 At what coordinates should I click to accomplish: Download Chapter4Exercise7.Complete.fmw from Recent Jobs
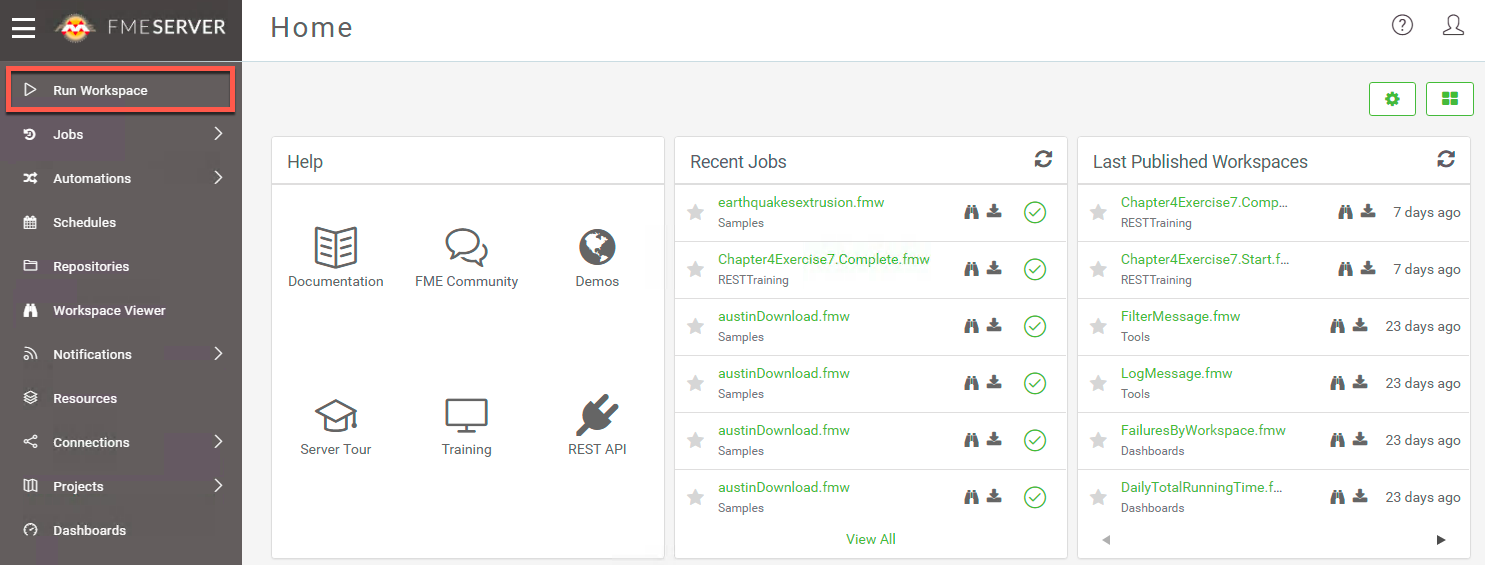(994, 268)
